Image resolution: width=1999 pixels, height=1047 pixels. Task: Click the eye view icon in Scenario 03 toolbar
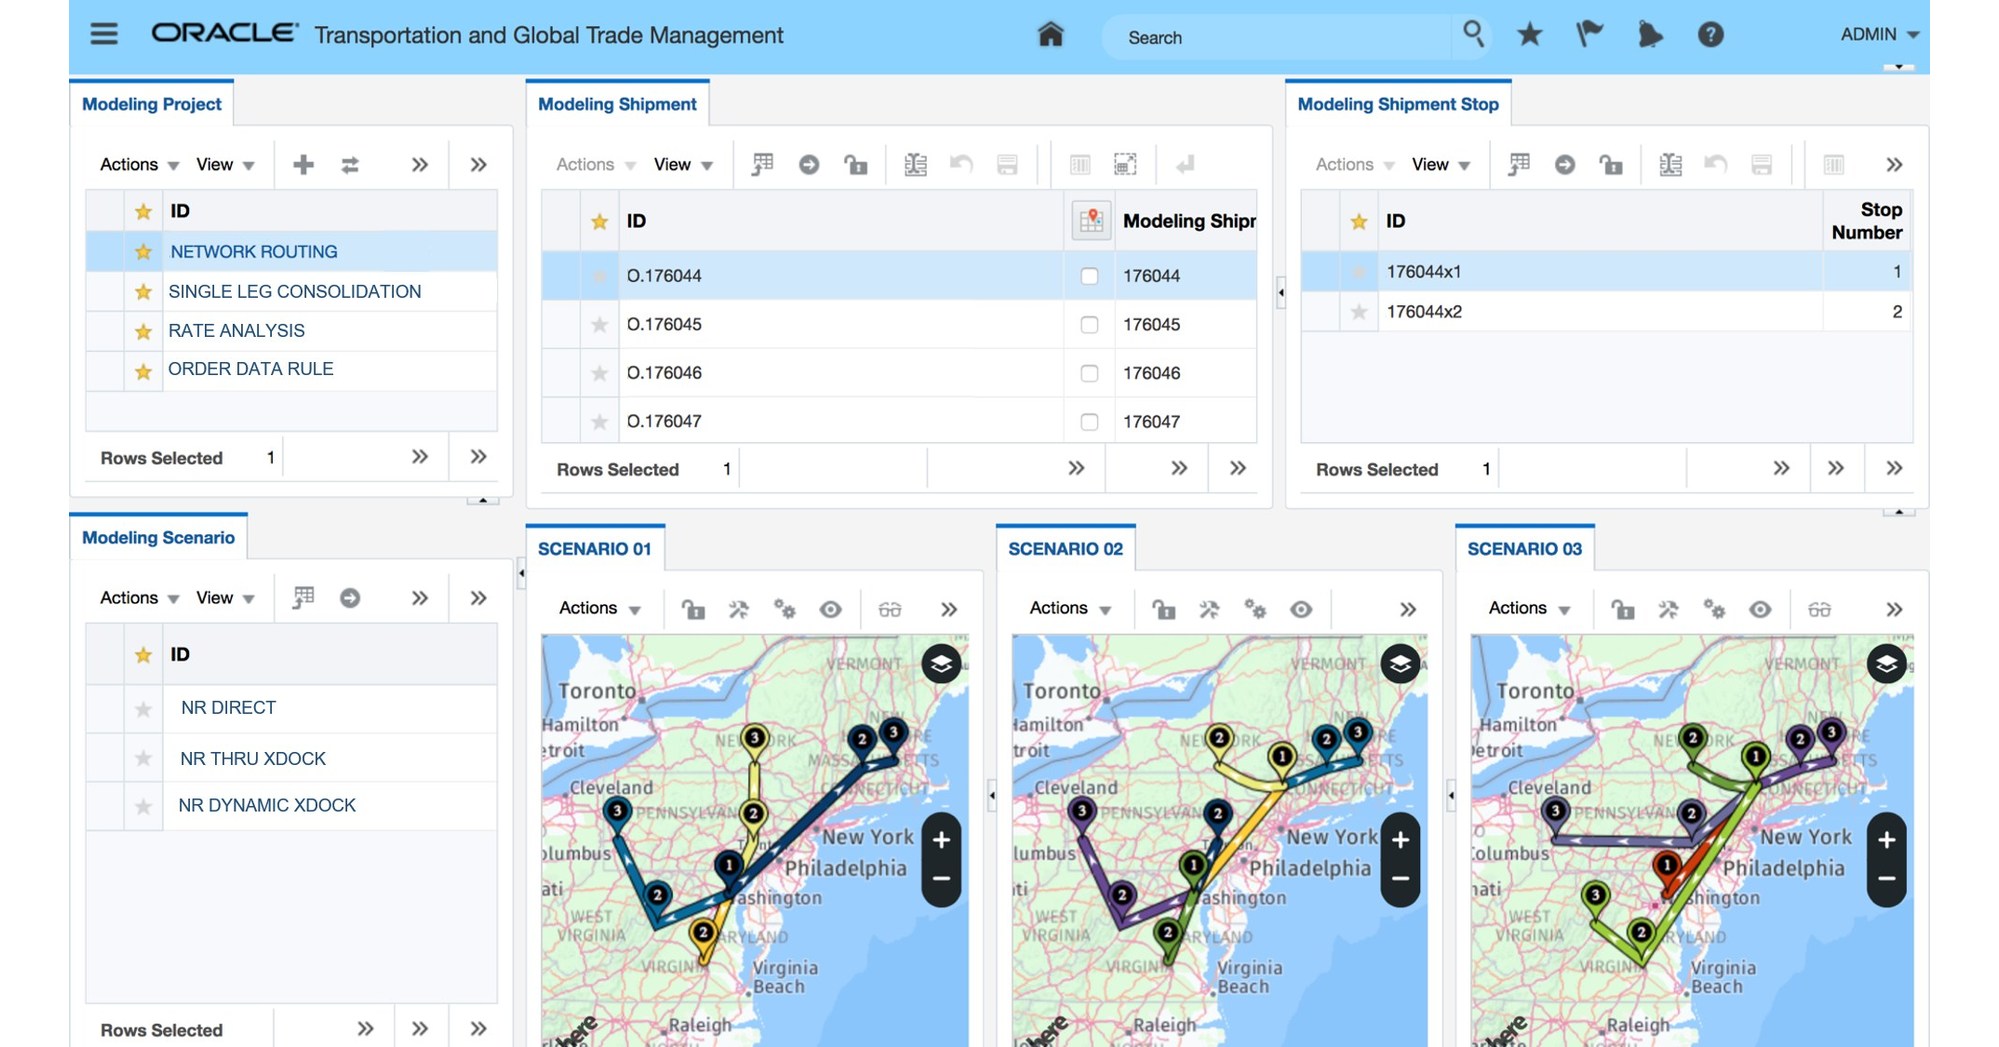click(x=1761, y=608)
